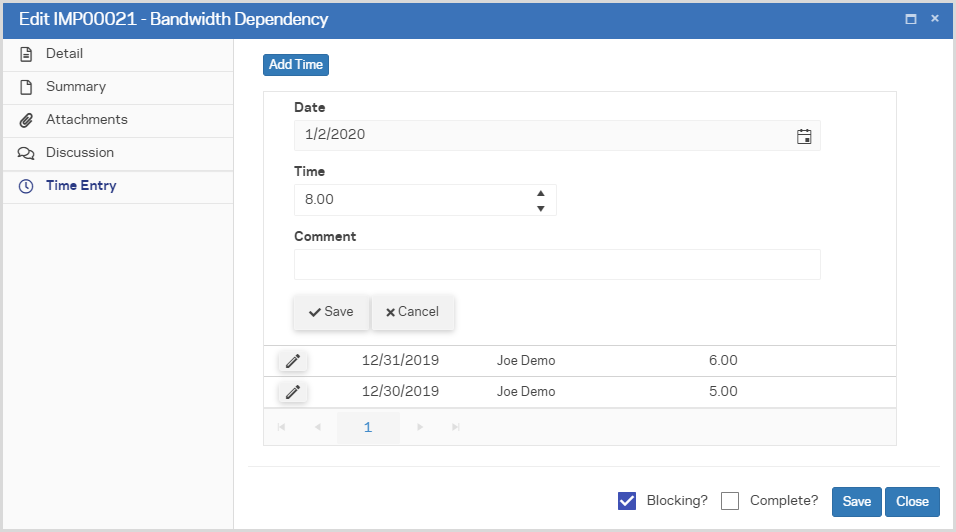Image resolution: width=956 pixels, height=532 pixels.
Task: Open the Attachments tab
Action: (x=86, y=120)
